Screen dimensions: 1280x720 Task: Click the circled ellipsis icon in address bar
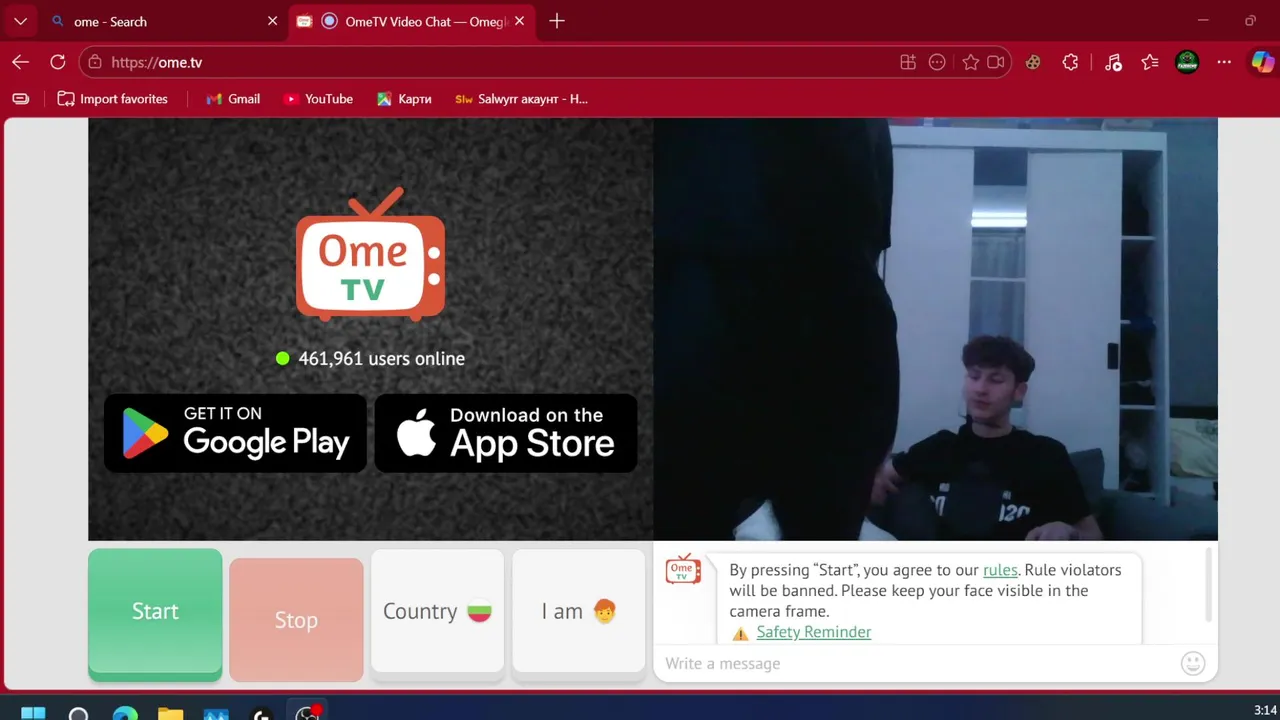(x=937, y=62)
